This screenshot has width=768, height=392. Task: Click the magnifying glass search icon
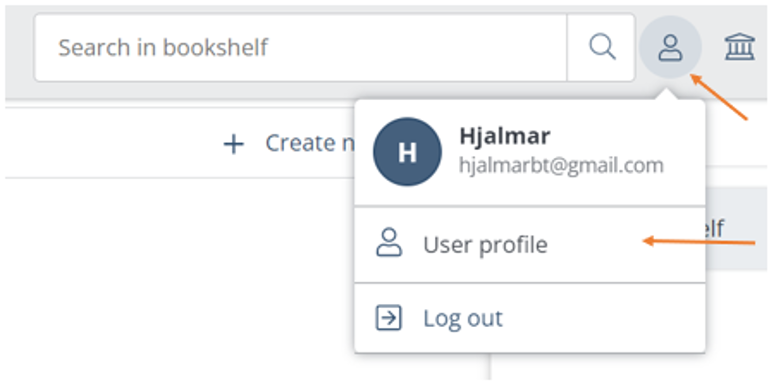coord(602,47)
